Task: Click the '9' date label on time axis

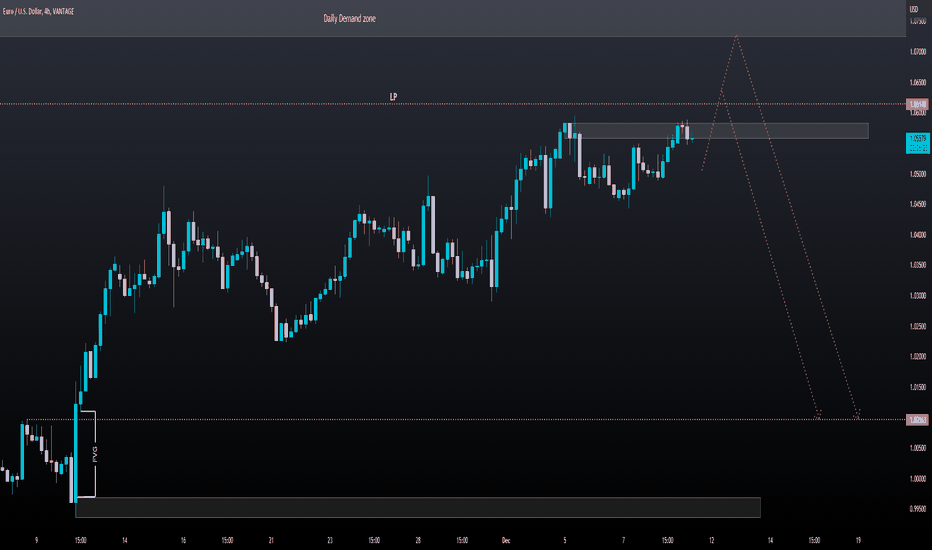Action: [x=36, y=540]
